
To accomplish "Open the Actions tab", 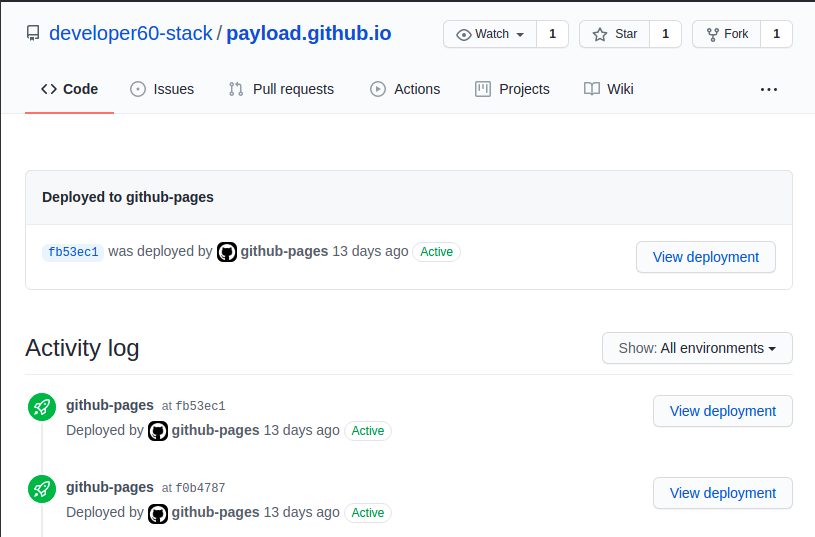I will [x=405, y=89].
